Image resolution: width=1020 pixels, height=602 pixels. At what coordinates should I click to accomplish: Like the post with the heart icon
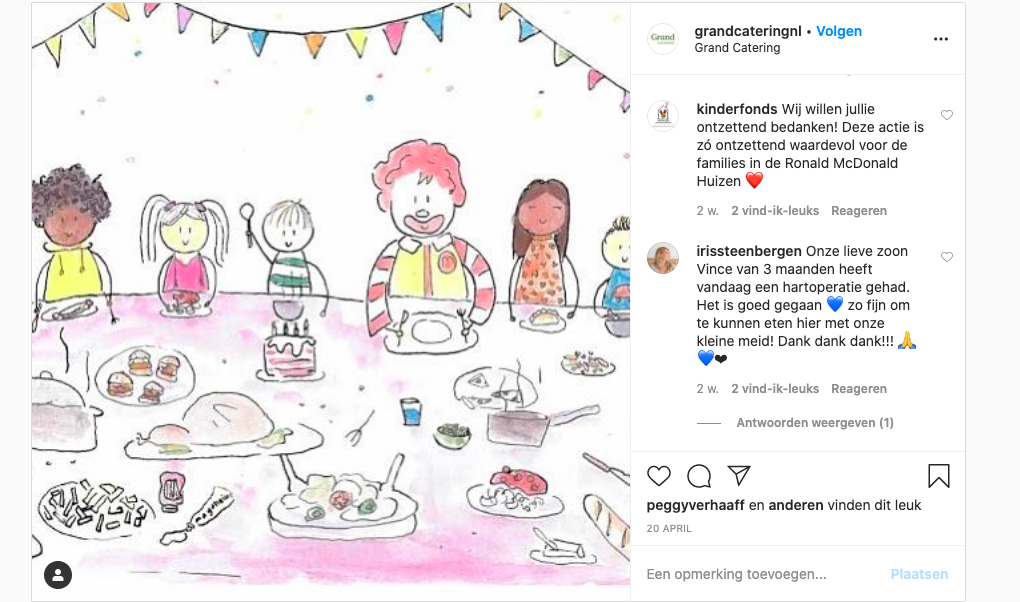[658, 476]
